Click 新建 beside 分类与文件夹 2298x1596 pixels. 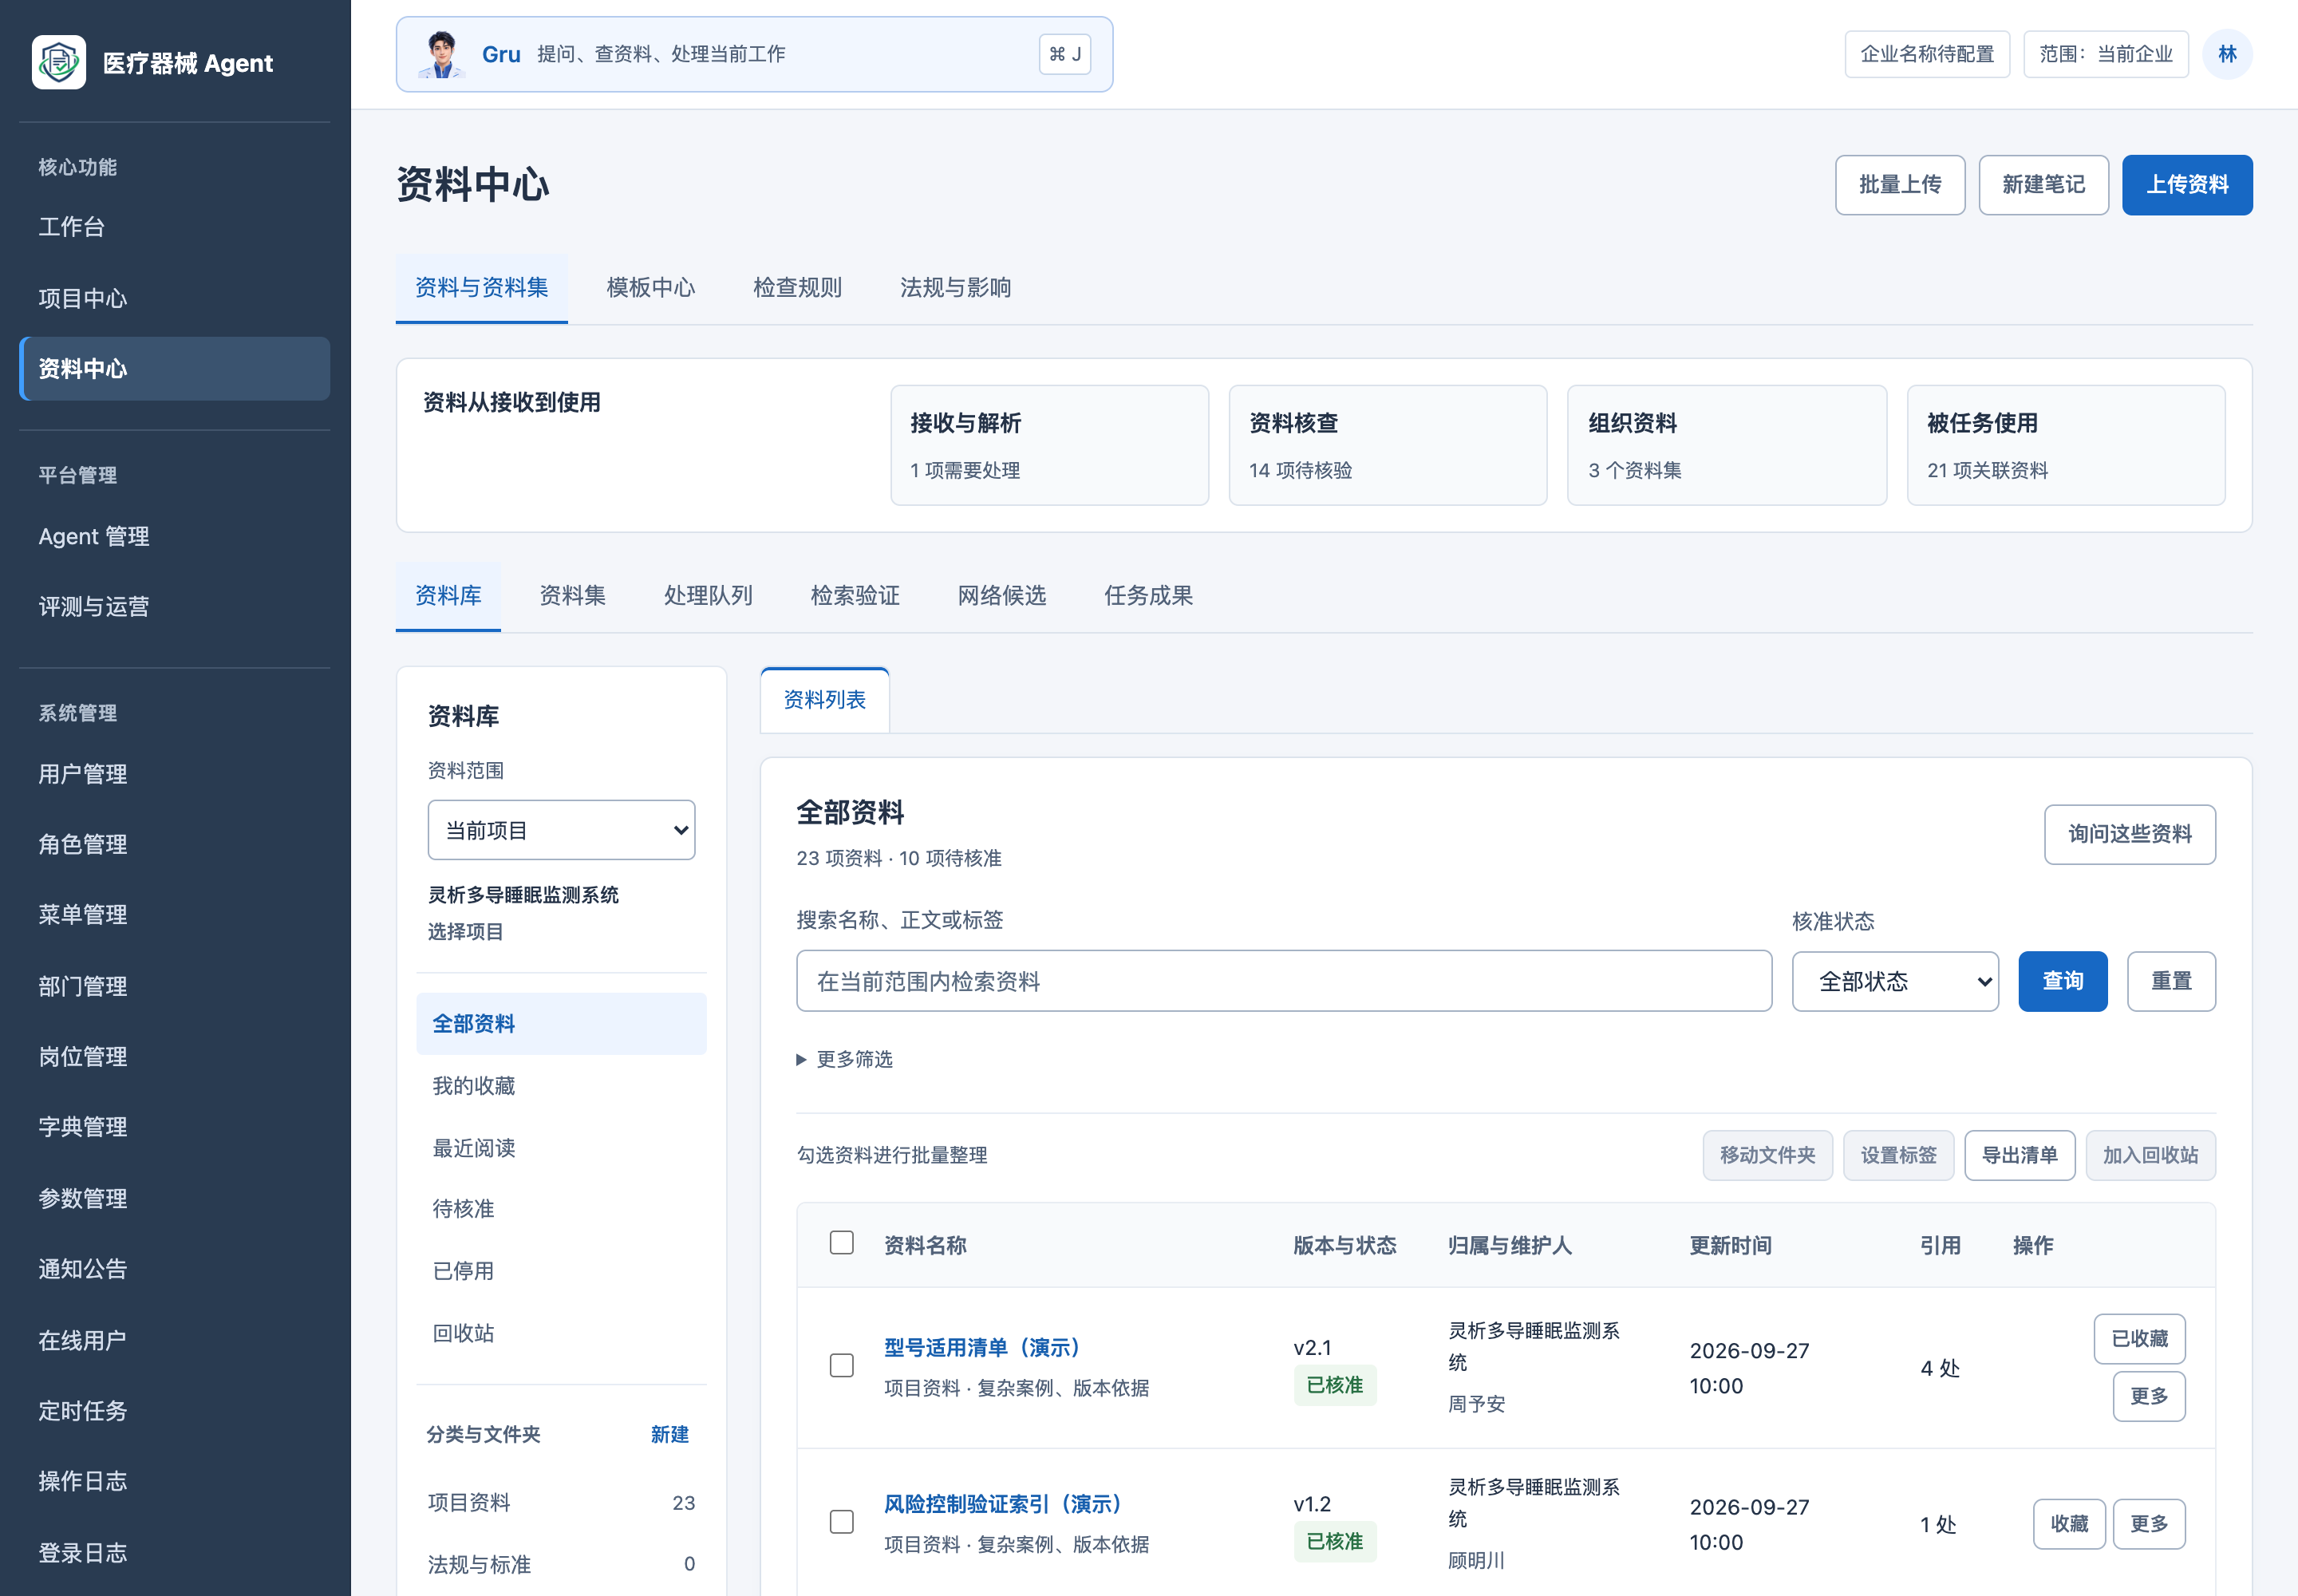click(x=669, y=1434)
